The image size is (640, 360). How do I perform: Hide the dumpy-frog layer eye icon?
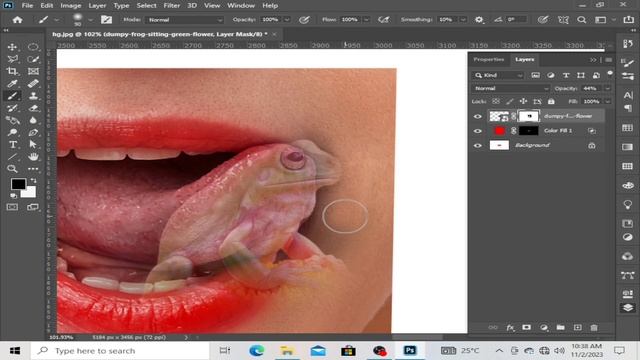pyautogui.click(x=478, y=116)
